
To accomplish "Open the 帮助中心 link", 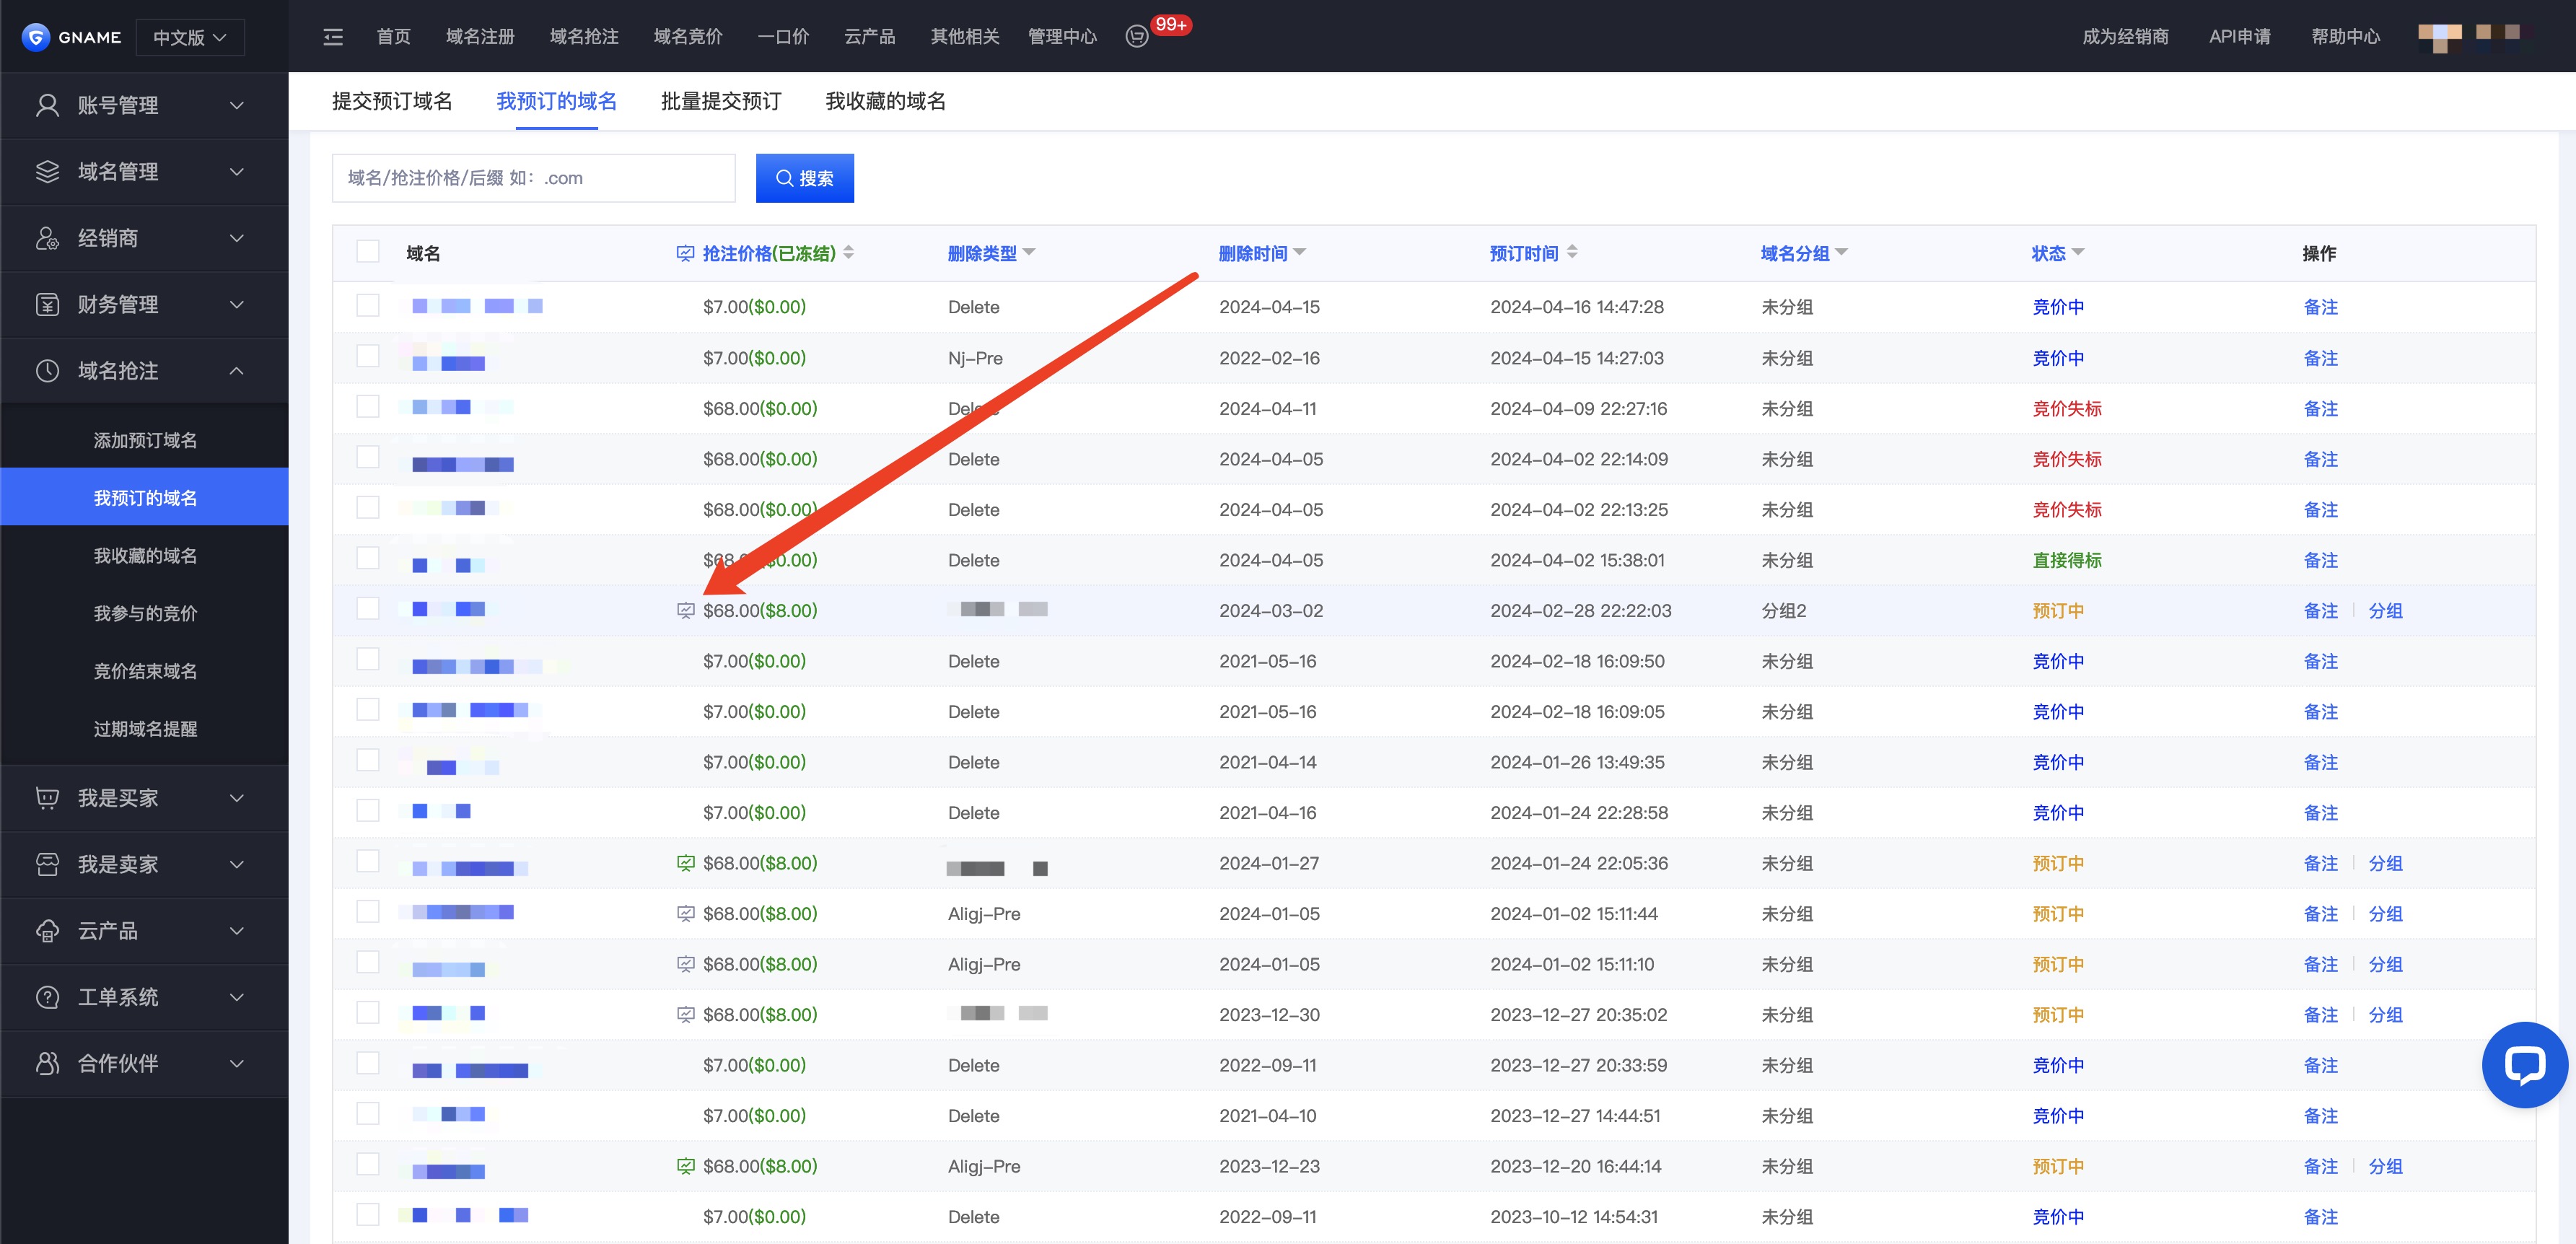I will 2345,37.
